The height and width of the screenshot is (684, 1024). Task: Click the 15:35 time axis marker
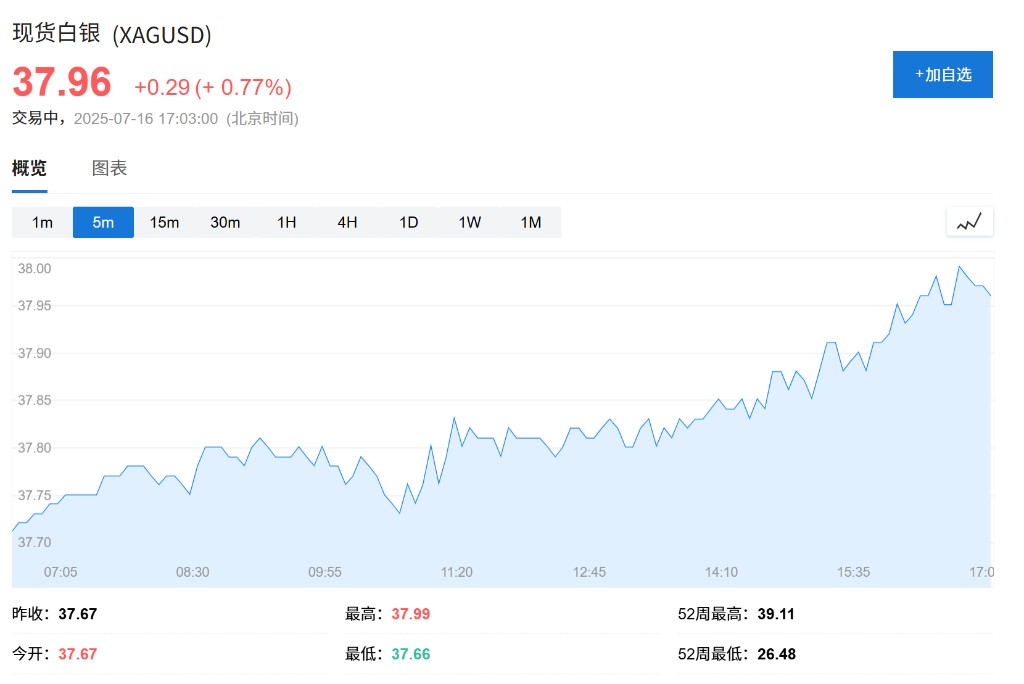[853, 572]
